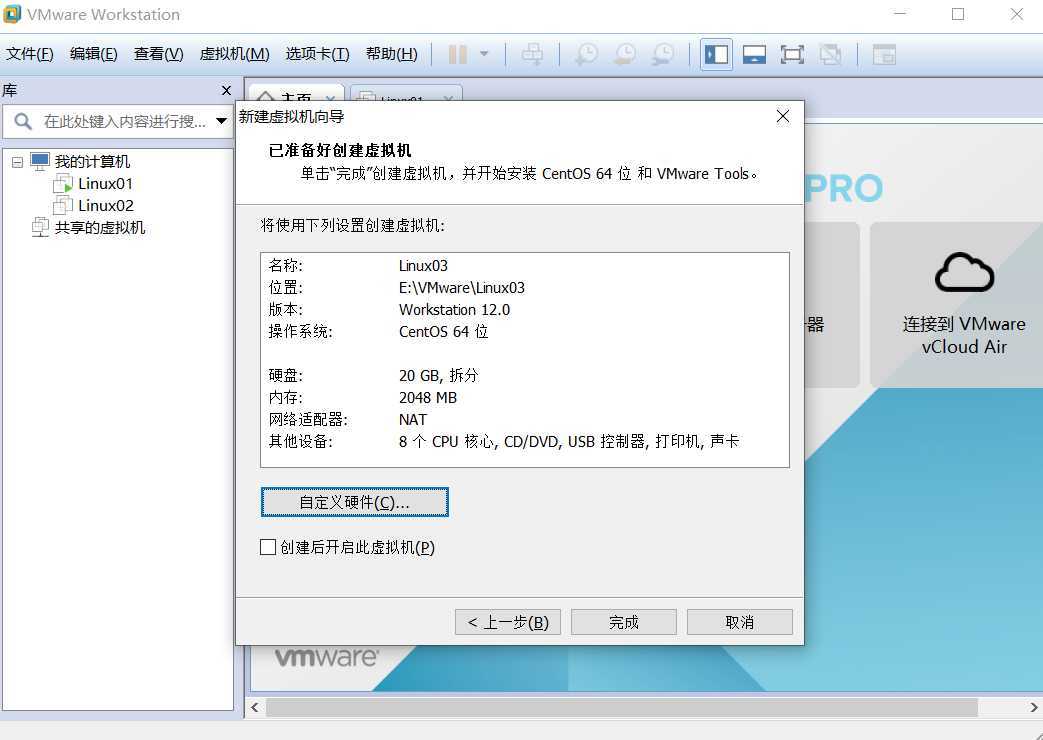Click the pause virtual machine toolbar icon
This screenshot has height=740, width=1043.
[x=458, y=55]
